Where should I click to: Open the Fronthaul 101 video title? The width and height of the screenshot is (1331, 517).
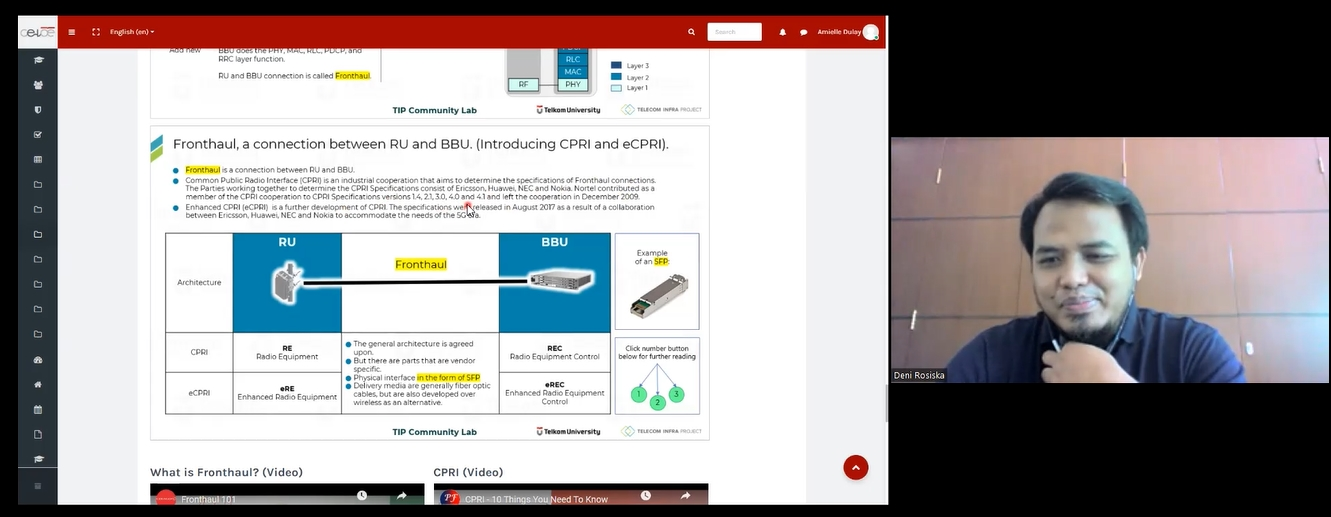(209, 499)
